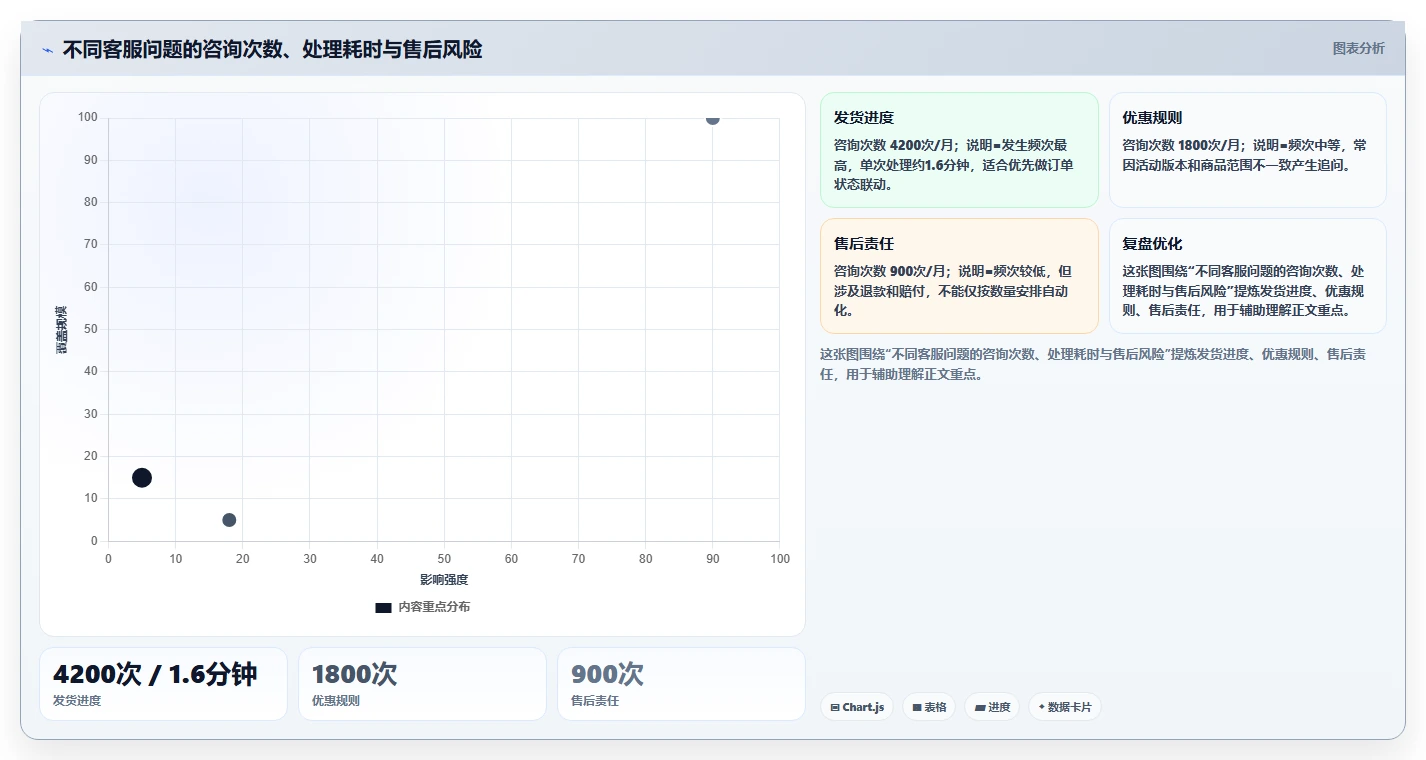The width and height of the screenshot is (1426, 760).
Task: Click the 售后责任 label under 900次
Action: 595,701
